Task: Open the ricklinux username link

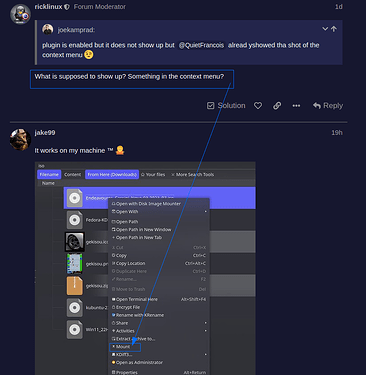Action: click(48, 7)
